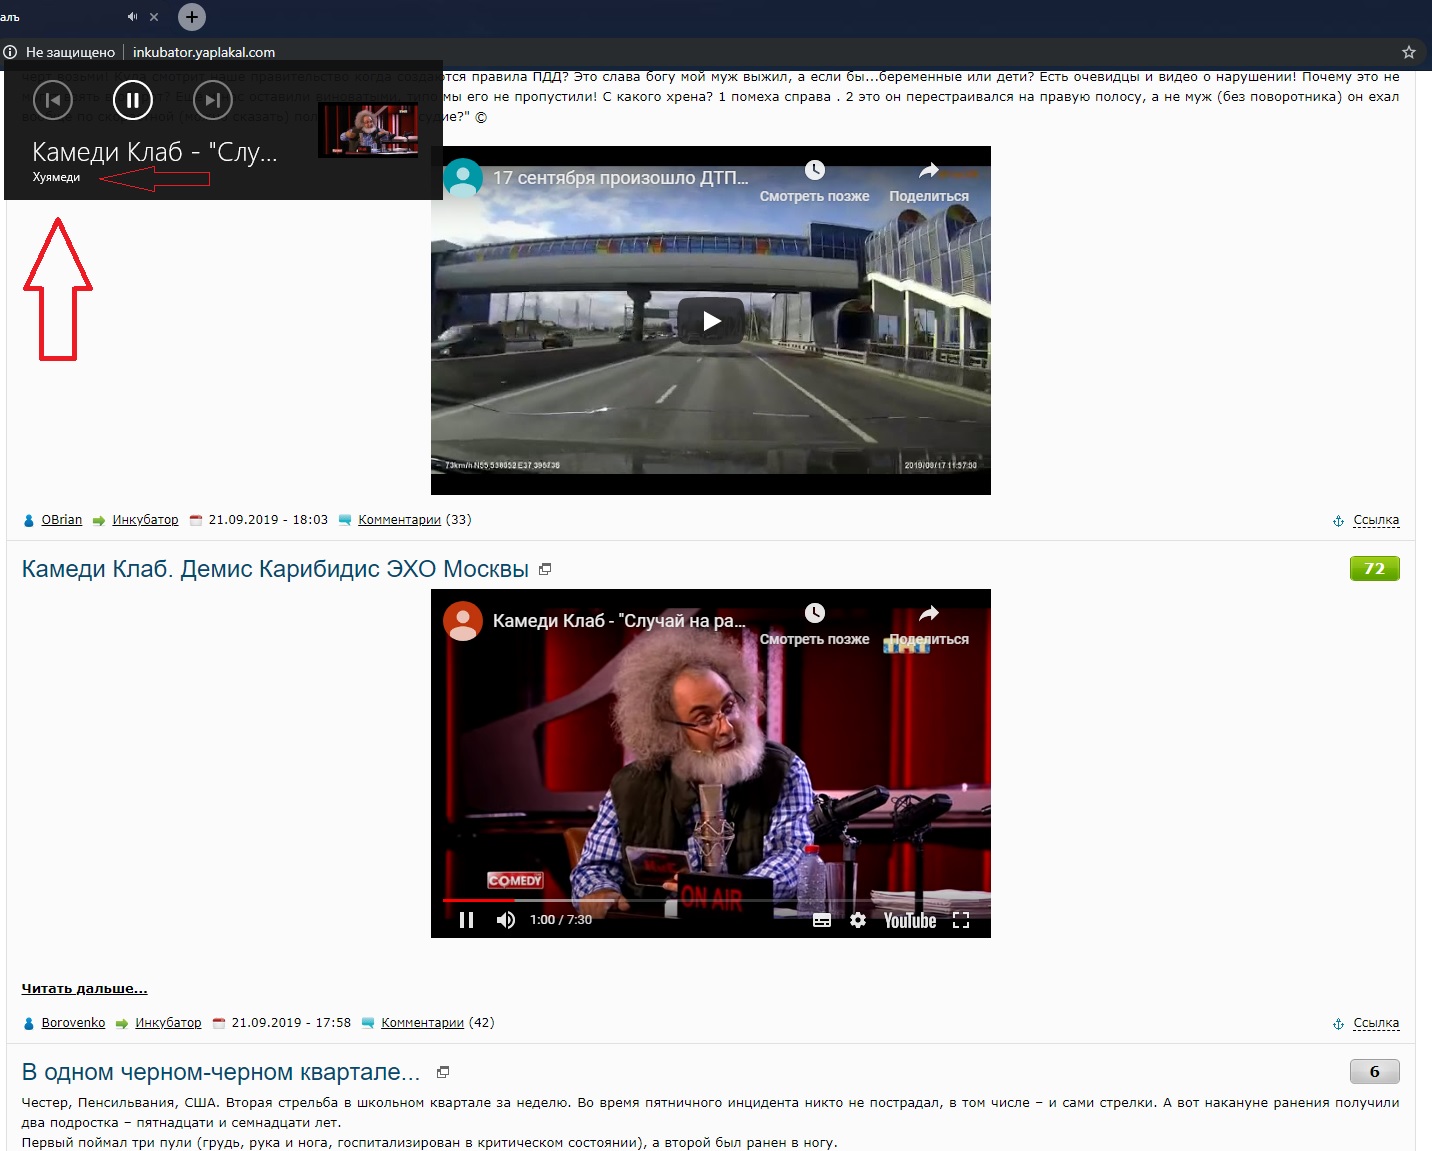Click the media overlay title 'Камеди Клаб - "Слу...'
The image size is (1432, 1151).
[155, 152]
